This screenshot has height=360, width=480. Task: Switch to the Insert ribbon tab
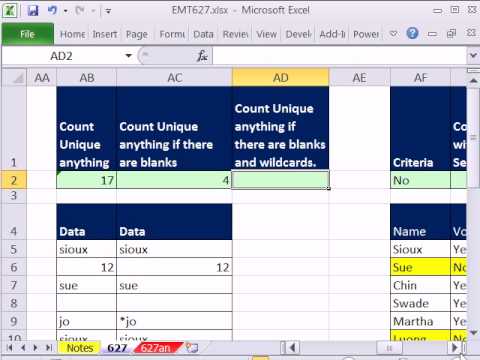105,34
